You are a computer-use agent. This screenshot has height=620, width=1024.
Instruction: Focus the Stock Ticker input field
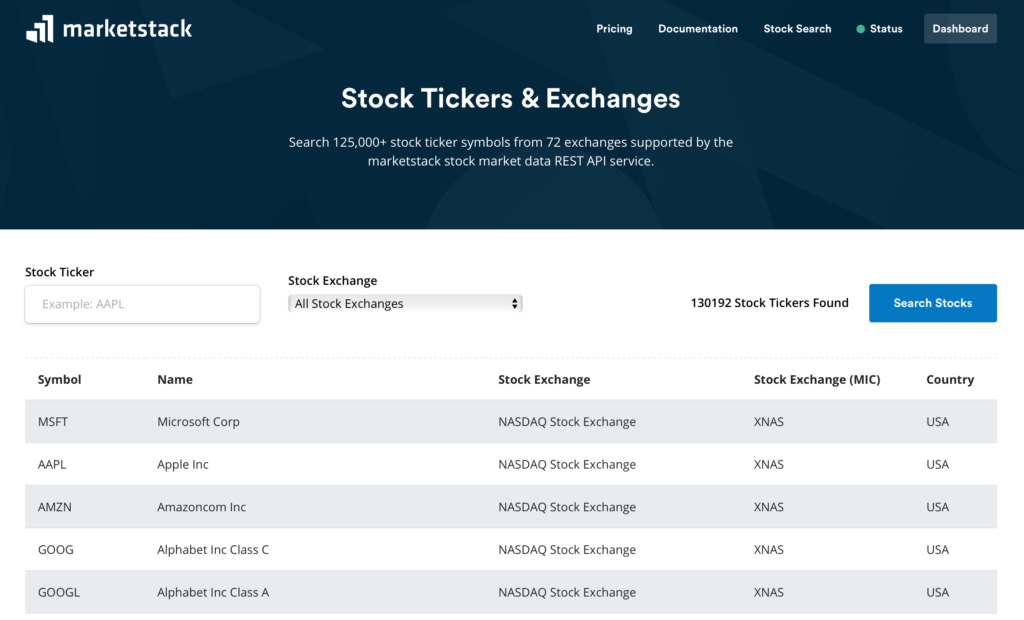click(142, 304)
